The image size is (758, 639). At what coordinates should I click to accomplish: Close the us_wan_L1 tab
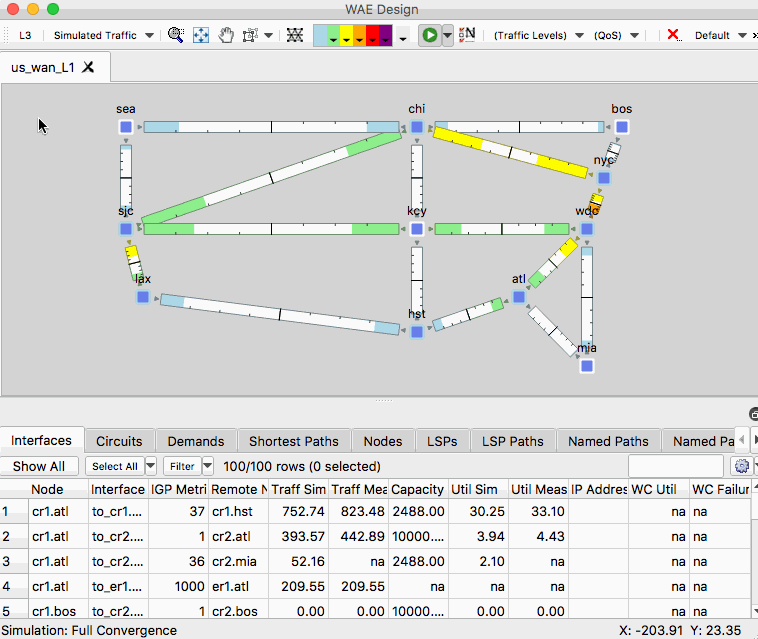pos(88,67)
